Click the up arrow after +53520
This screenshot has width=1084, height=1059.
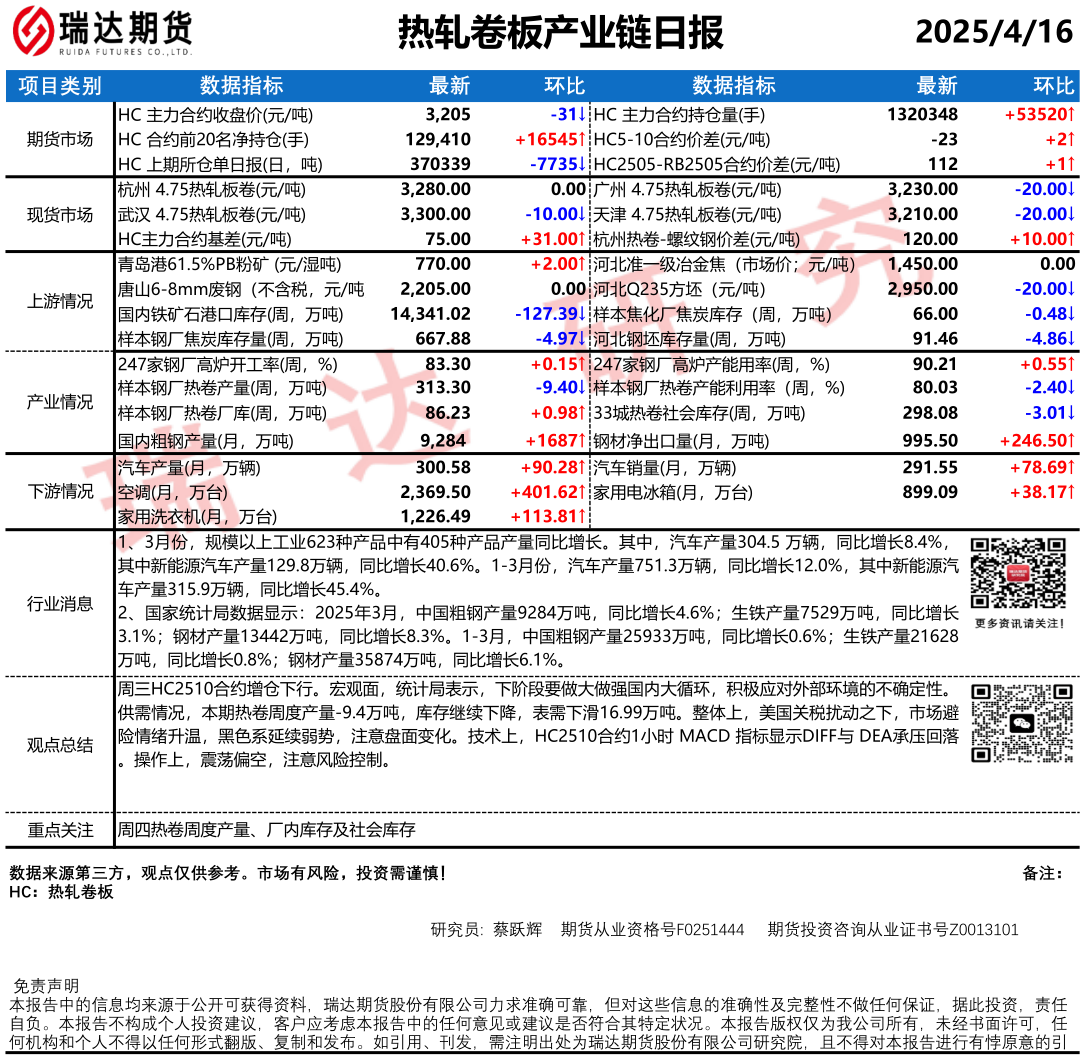(x=1071, y=114)
